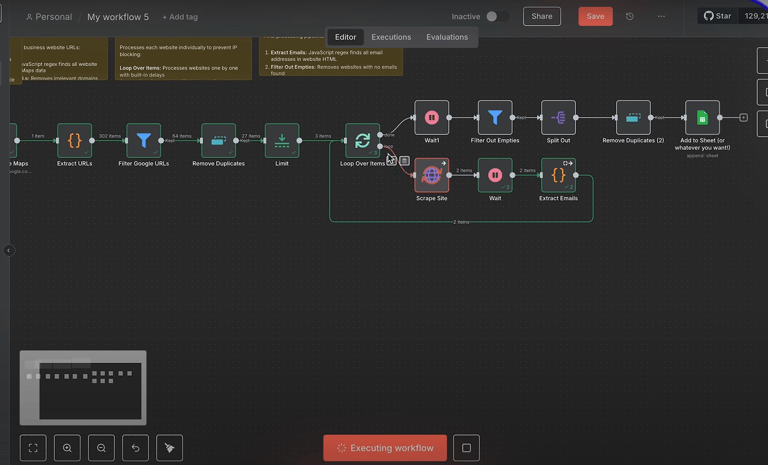This screenshot has width=768, height=465.
Task: Switch to the Editor tab
Action: pos(345,37)
